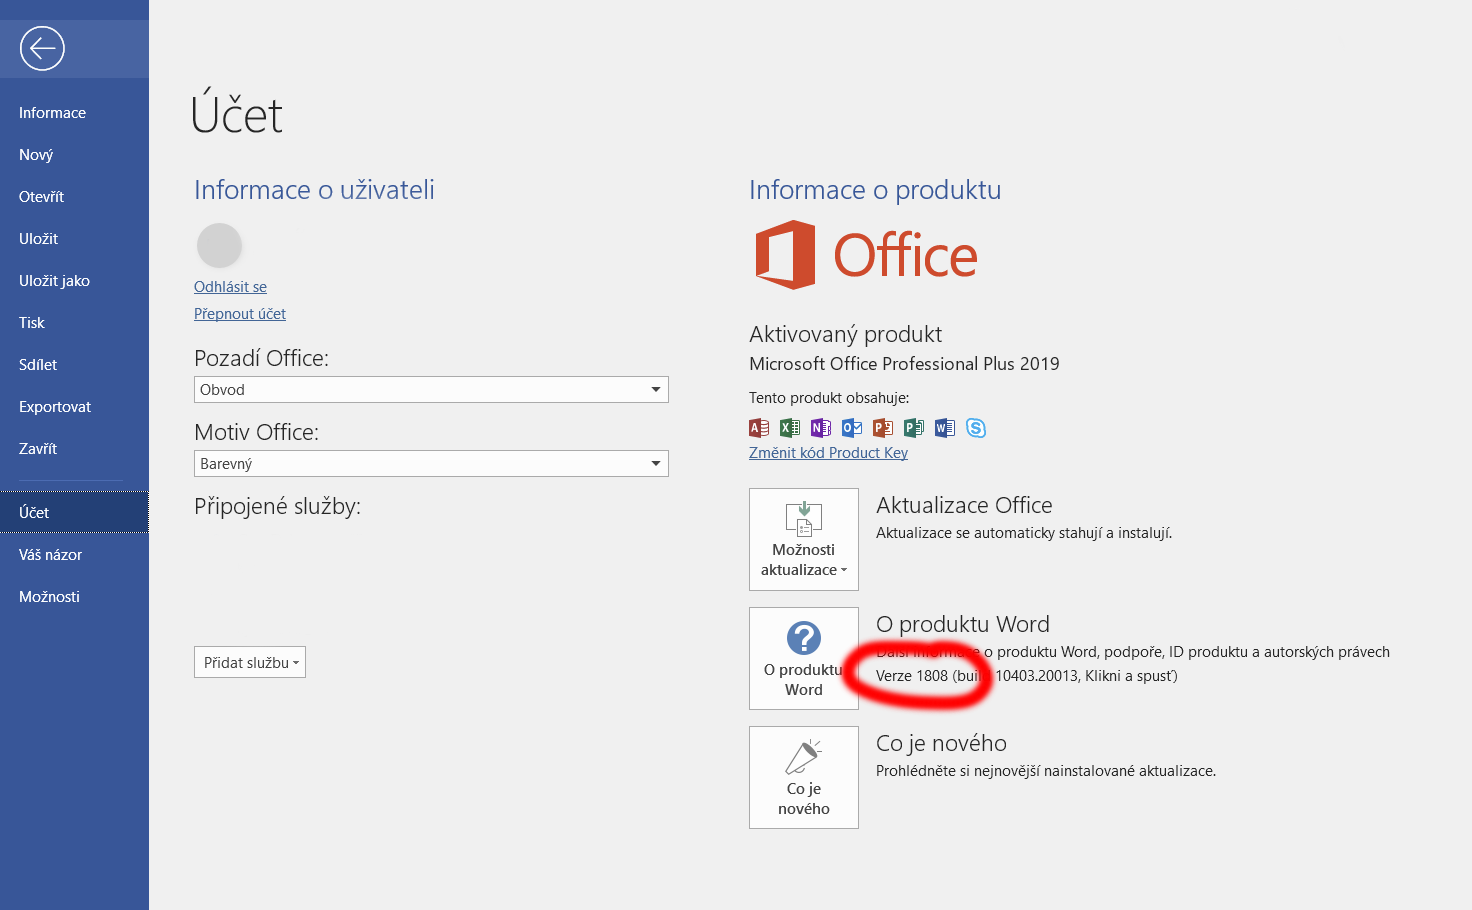Select Váš názor in sidebar
This screenshot has width=1472, height=910.
pos(74,555)
